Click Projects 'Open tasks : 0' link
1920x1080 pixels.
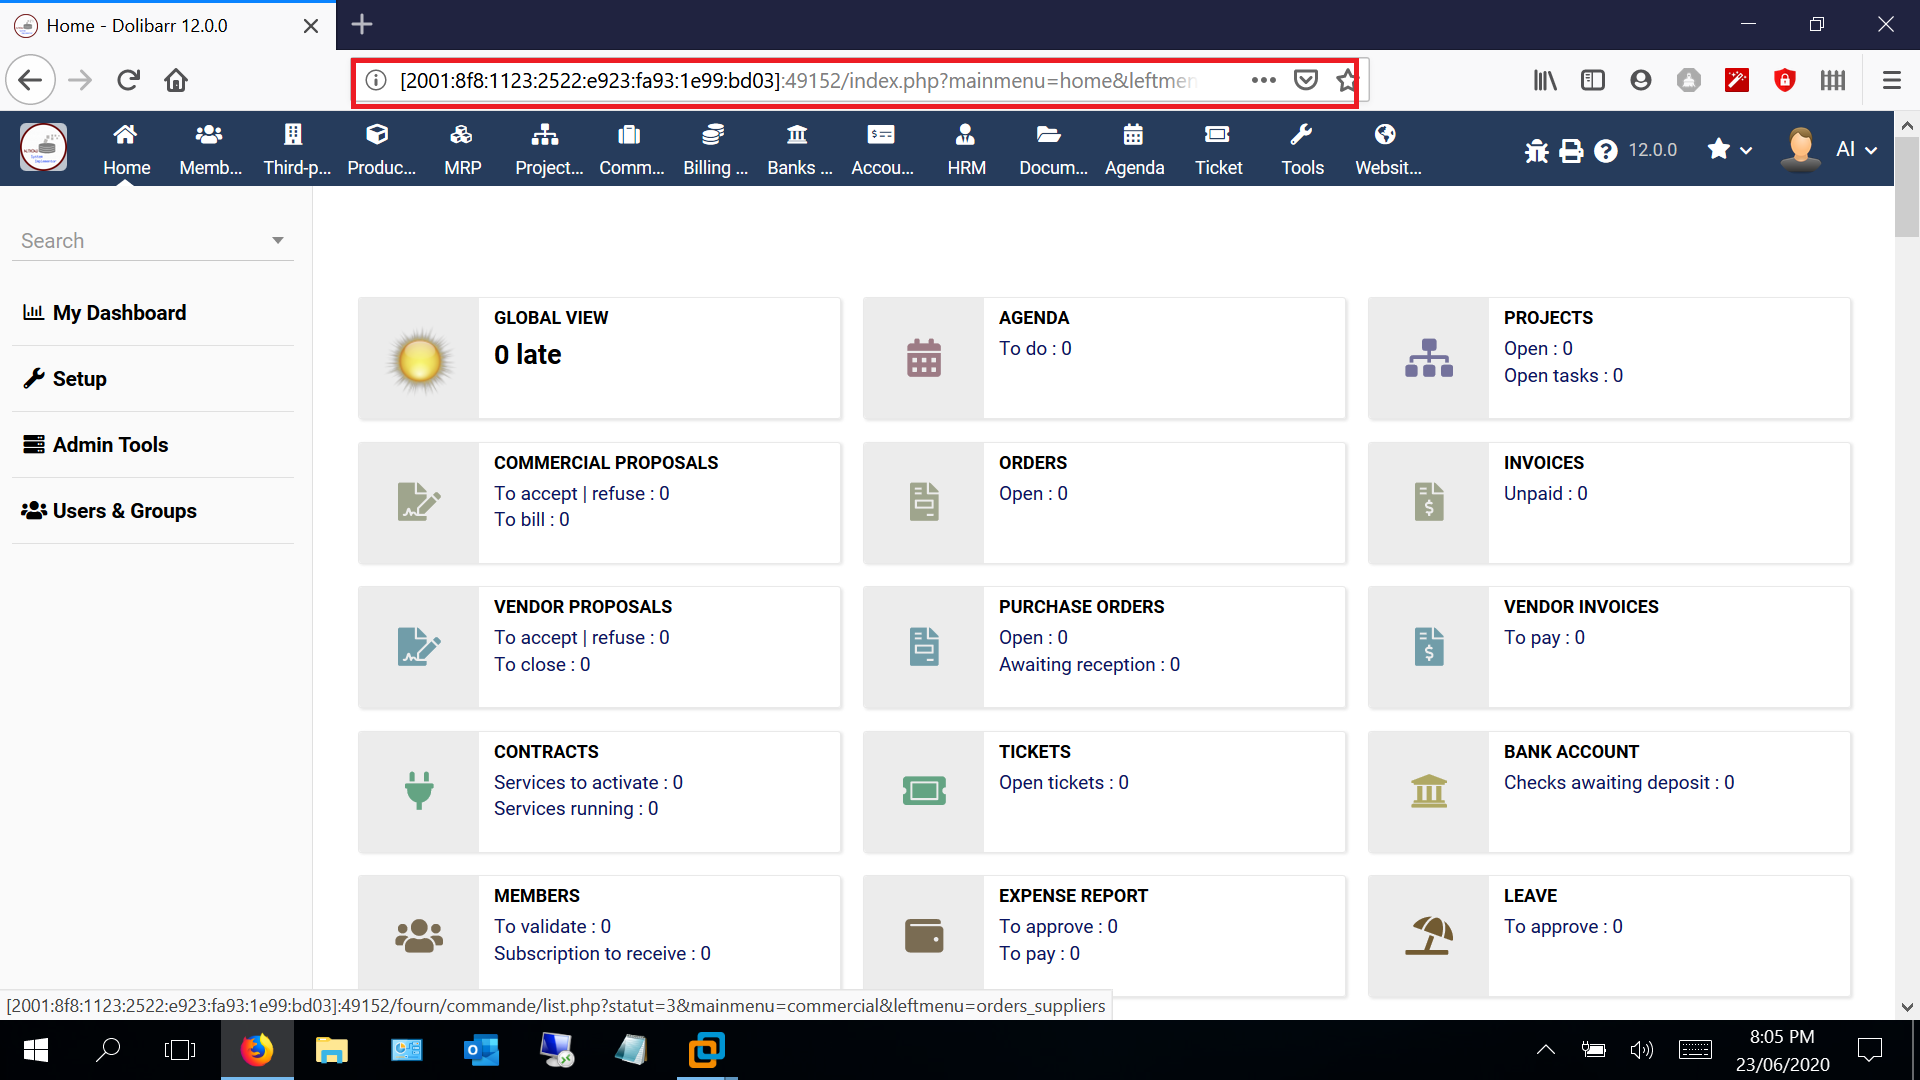(x=1563, y=375)
